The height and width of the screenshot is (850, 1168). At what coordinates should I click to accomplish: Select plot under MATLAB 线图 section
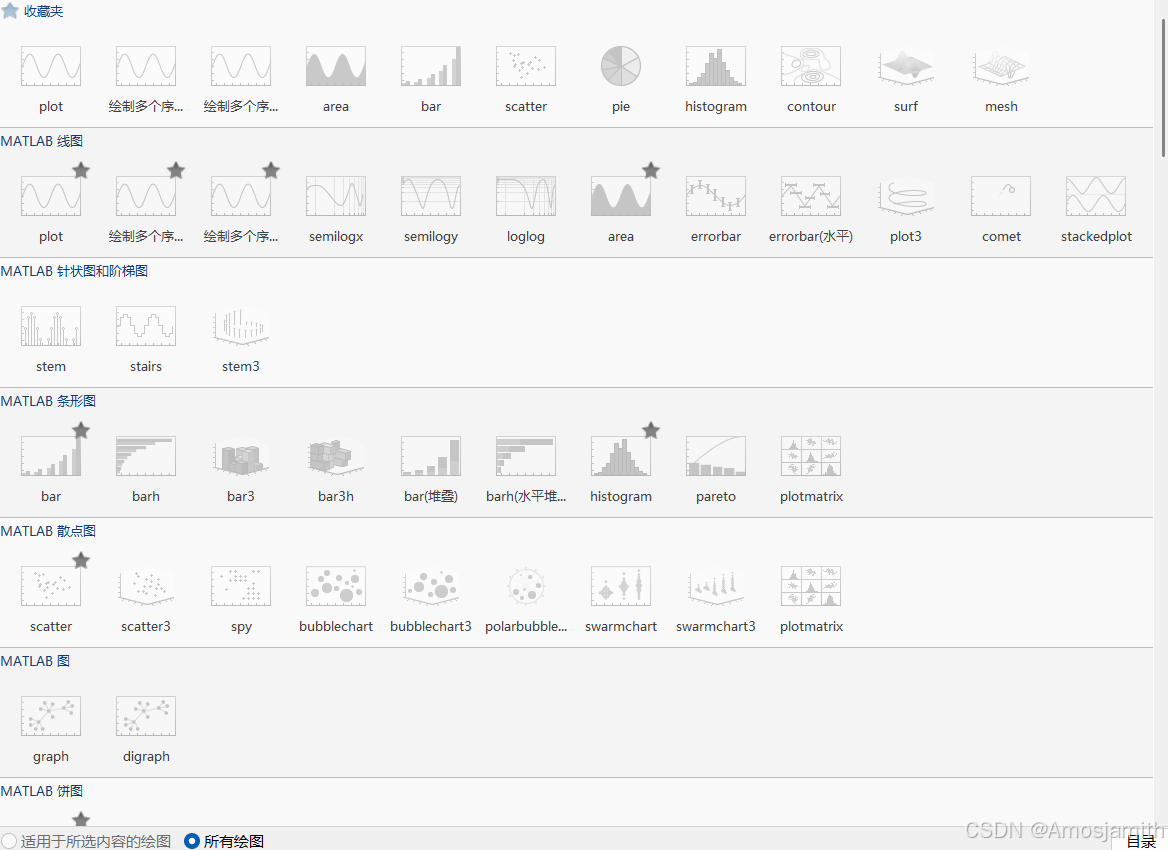(51, 197)
